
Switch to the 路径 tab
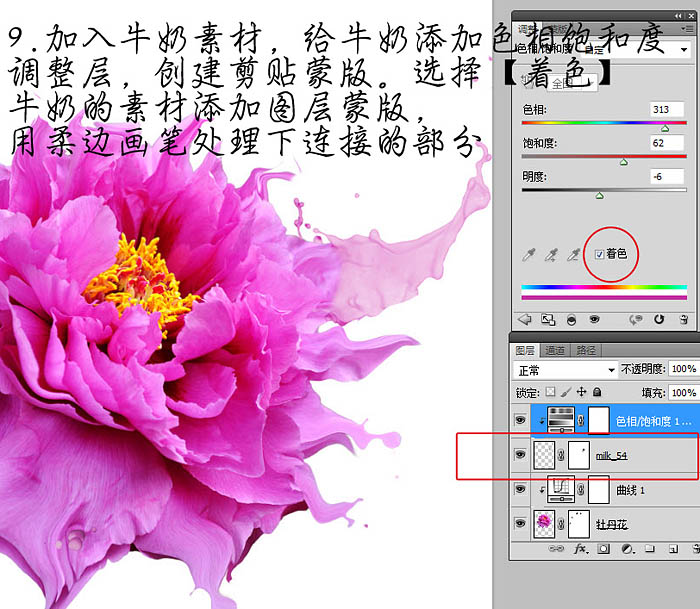[586, 350]
